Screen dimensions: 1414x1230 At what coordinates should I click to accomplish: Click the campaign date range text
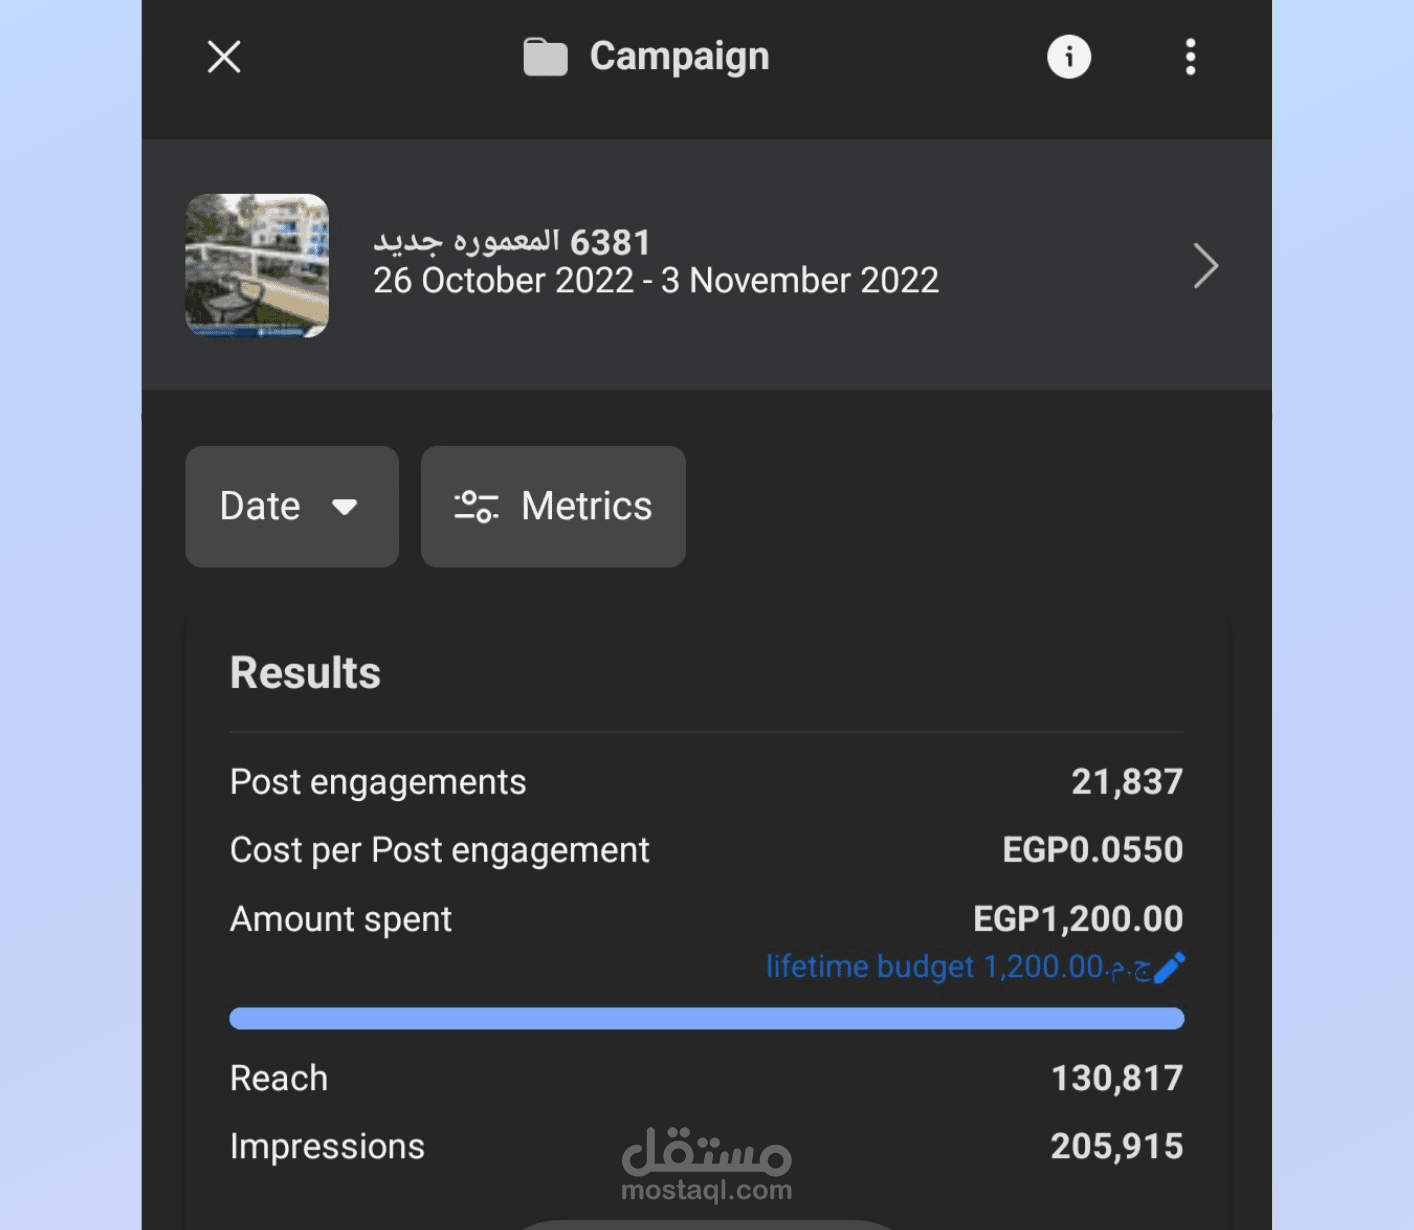coord(656,281)
